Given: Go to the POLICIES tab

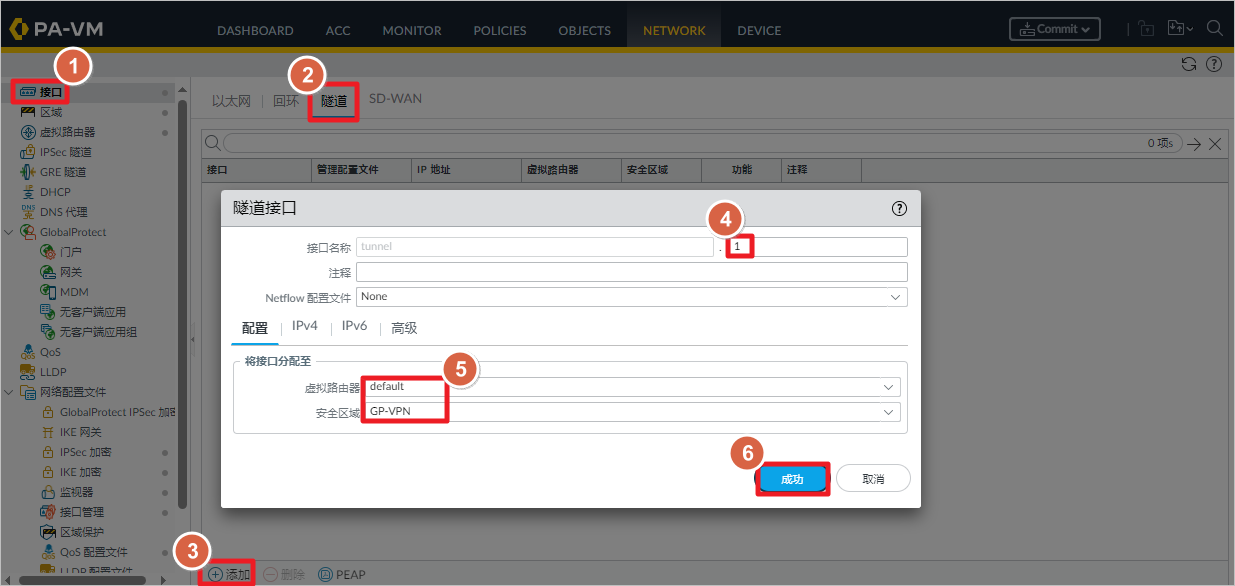Looking at the screenshot, I should coord(499,30).
